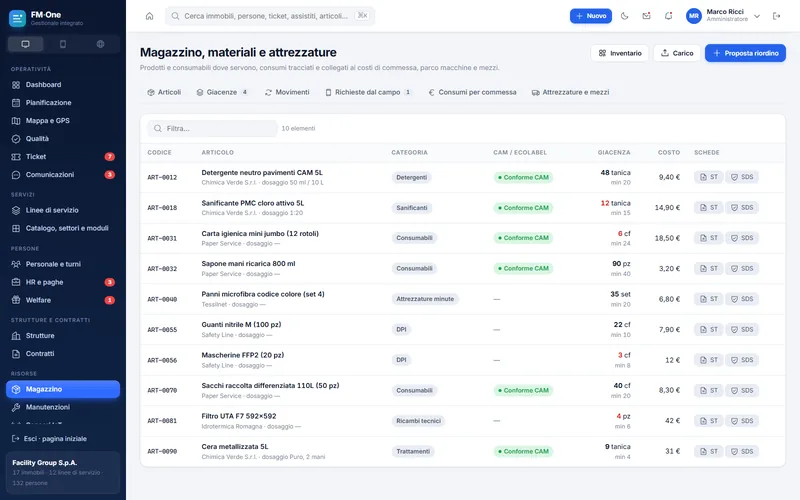Screen dimensions: 800x500
Task: Open ST sheet for Sacchi raccolta differenziata
Action: pyautogui.click(x=709, y=390)
